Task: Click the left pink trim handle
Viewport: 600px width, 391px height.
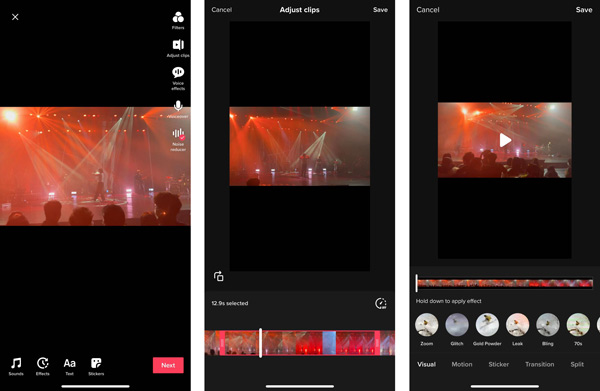Action: [x=222, y=343]
